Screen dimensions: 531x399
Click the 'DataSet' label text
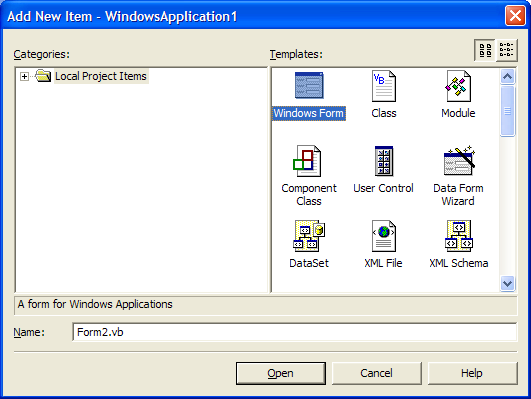[309, 263]
